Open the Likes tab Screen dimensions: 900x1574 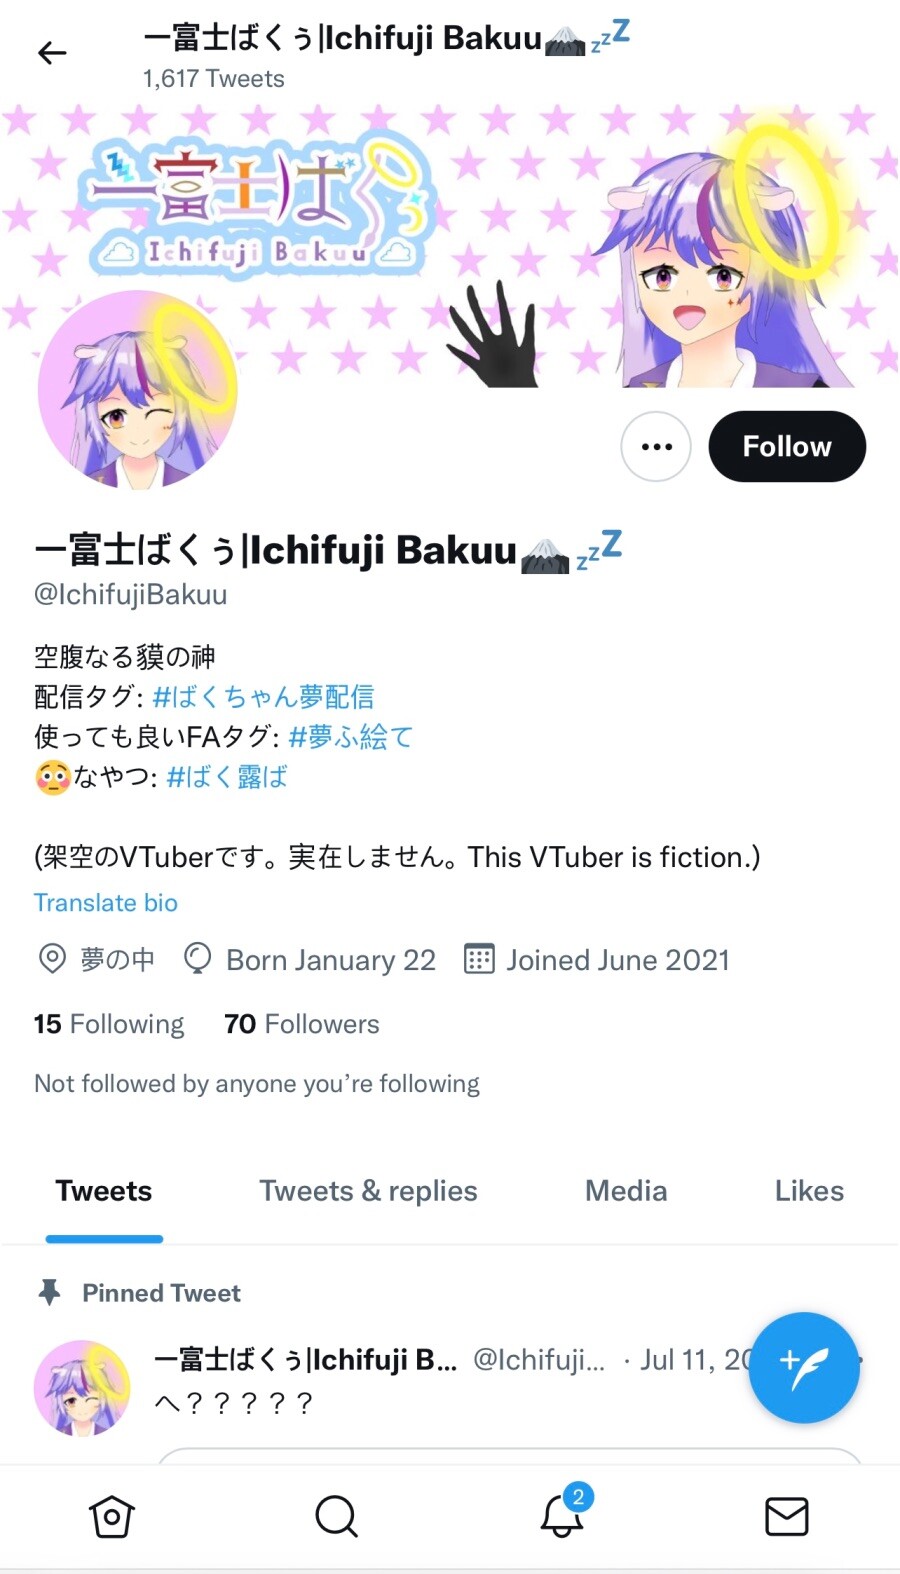click(809, 1191)
